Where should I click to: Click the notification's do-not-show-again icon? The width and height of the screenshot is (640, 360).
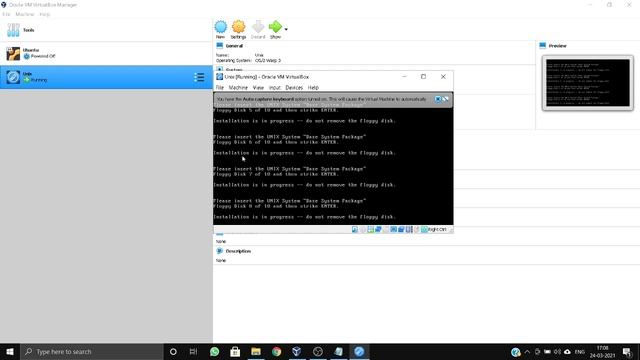point(445,99)
